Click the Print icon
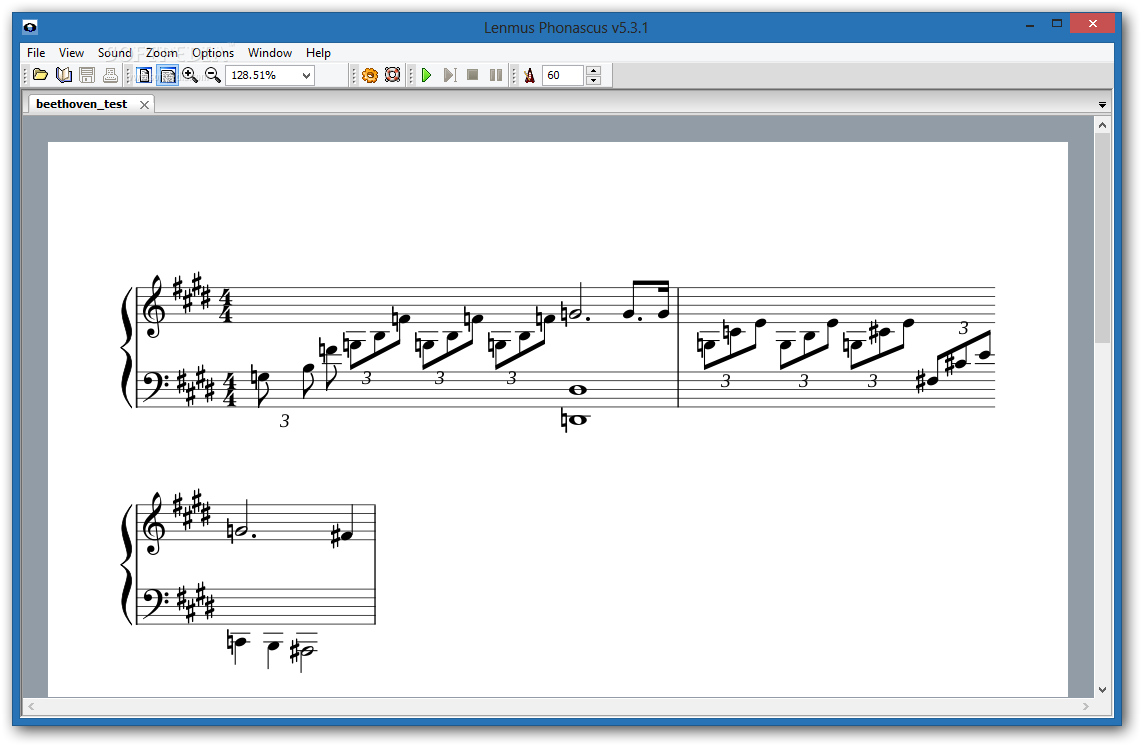Image resolution: width=1142 pixels, height=746 pixels. [x=110, y=75]
